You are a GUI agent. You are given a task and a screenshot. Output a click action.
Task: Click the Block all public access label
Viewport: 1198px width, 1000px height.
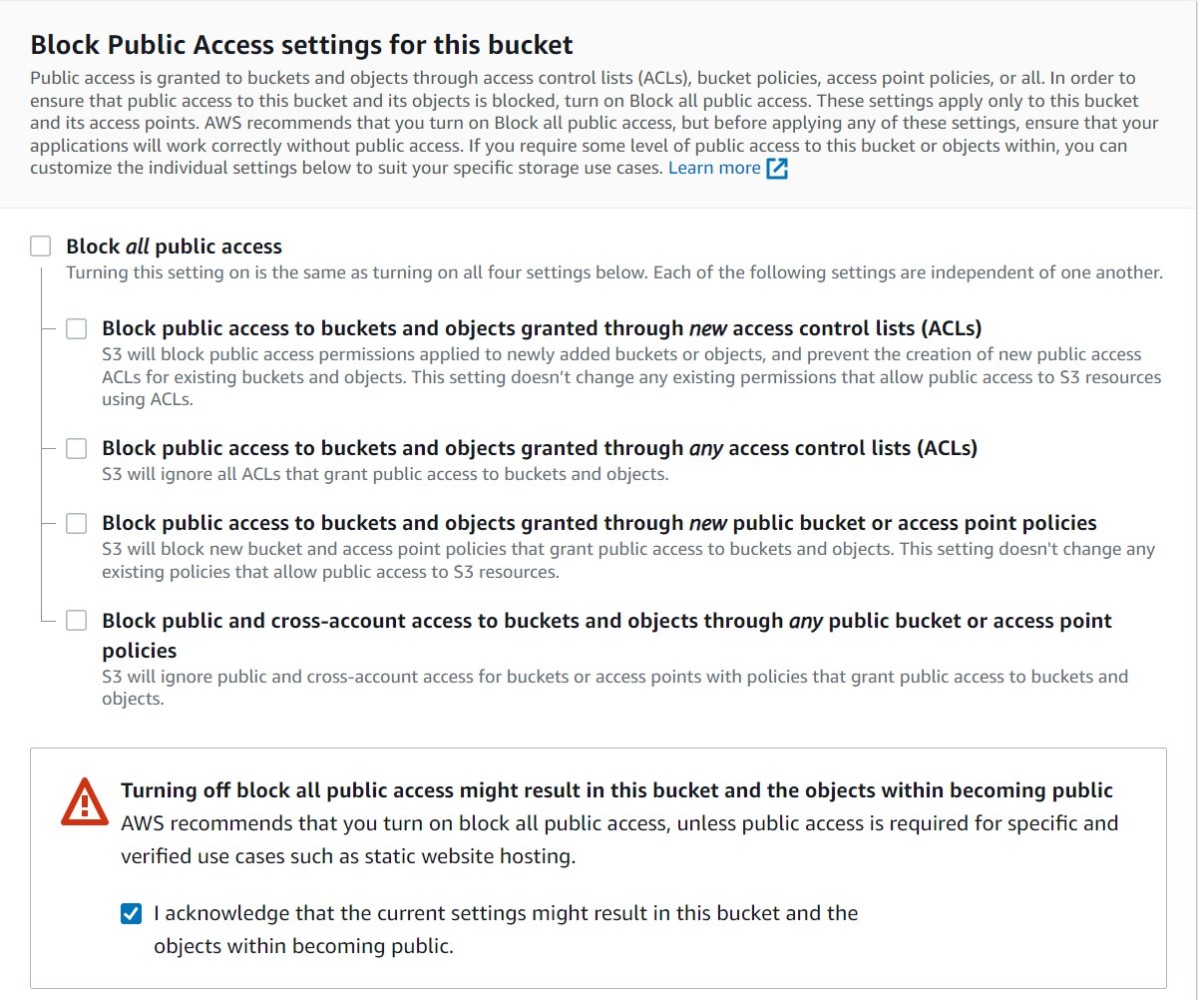coord(173,246)
